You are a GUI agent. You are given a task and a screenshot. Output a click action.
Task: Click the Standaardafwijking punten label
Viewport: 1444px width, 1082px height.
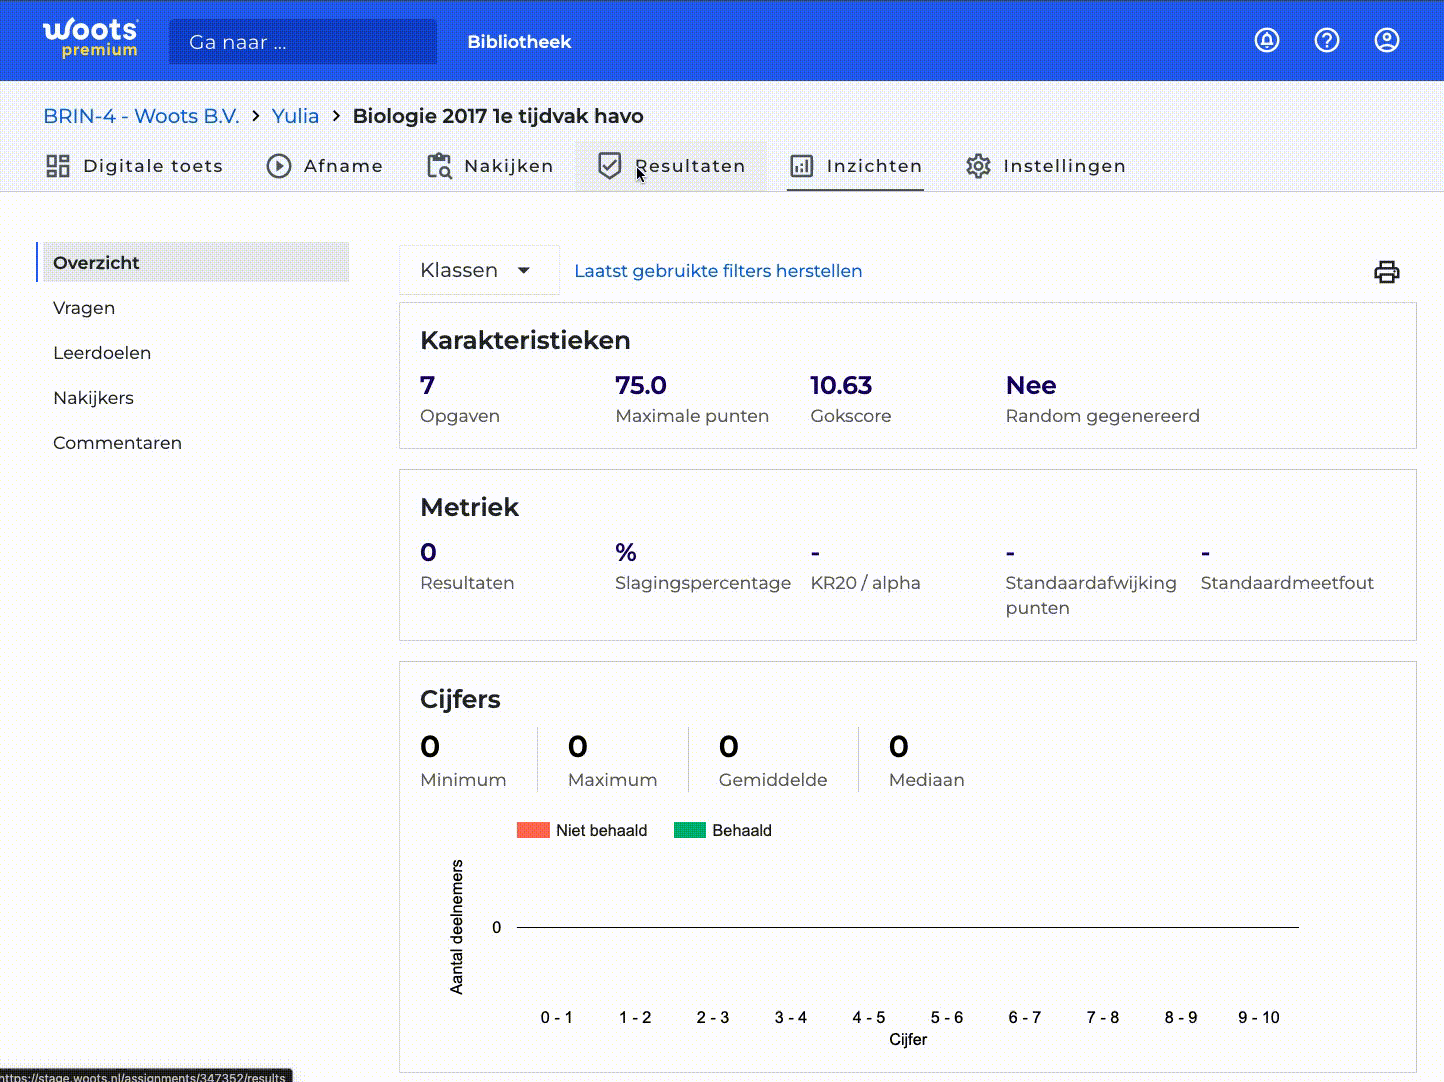[x=1091, y=595]
